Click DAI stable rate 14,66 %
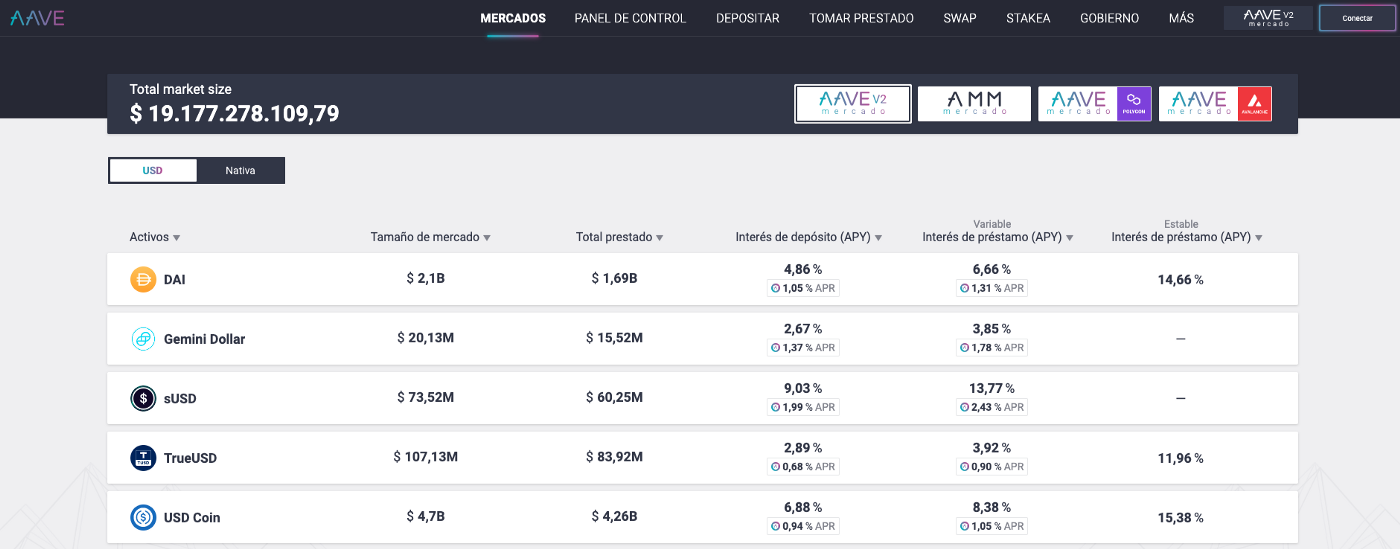This screenshot has width=1400, height=549. point(1181,280)
